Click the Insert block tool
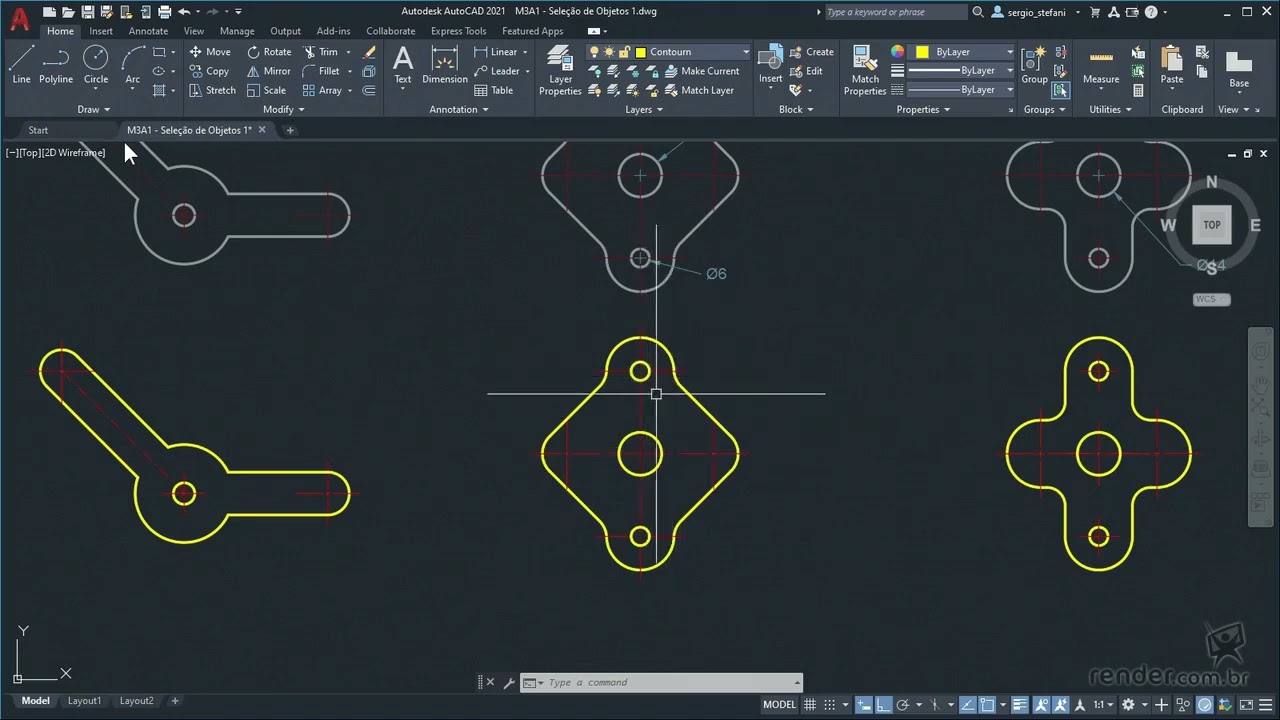Viewport: 1280px width, 720px height. tap(770, 65)
